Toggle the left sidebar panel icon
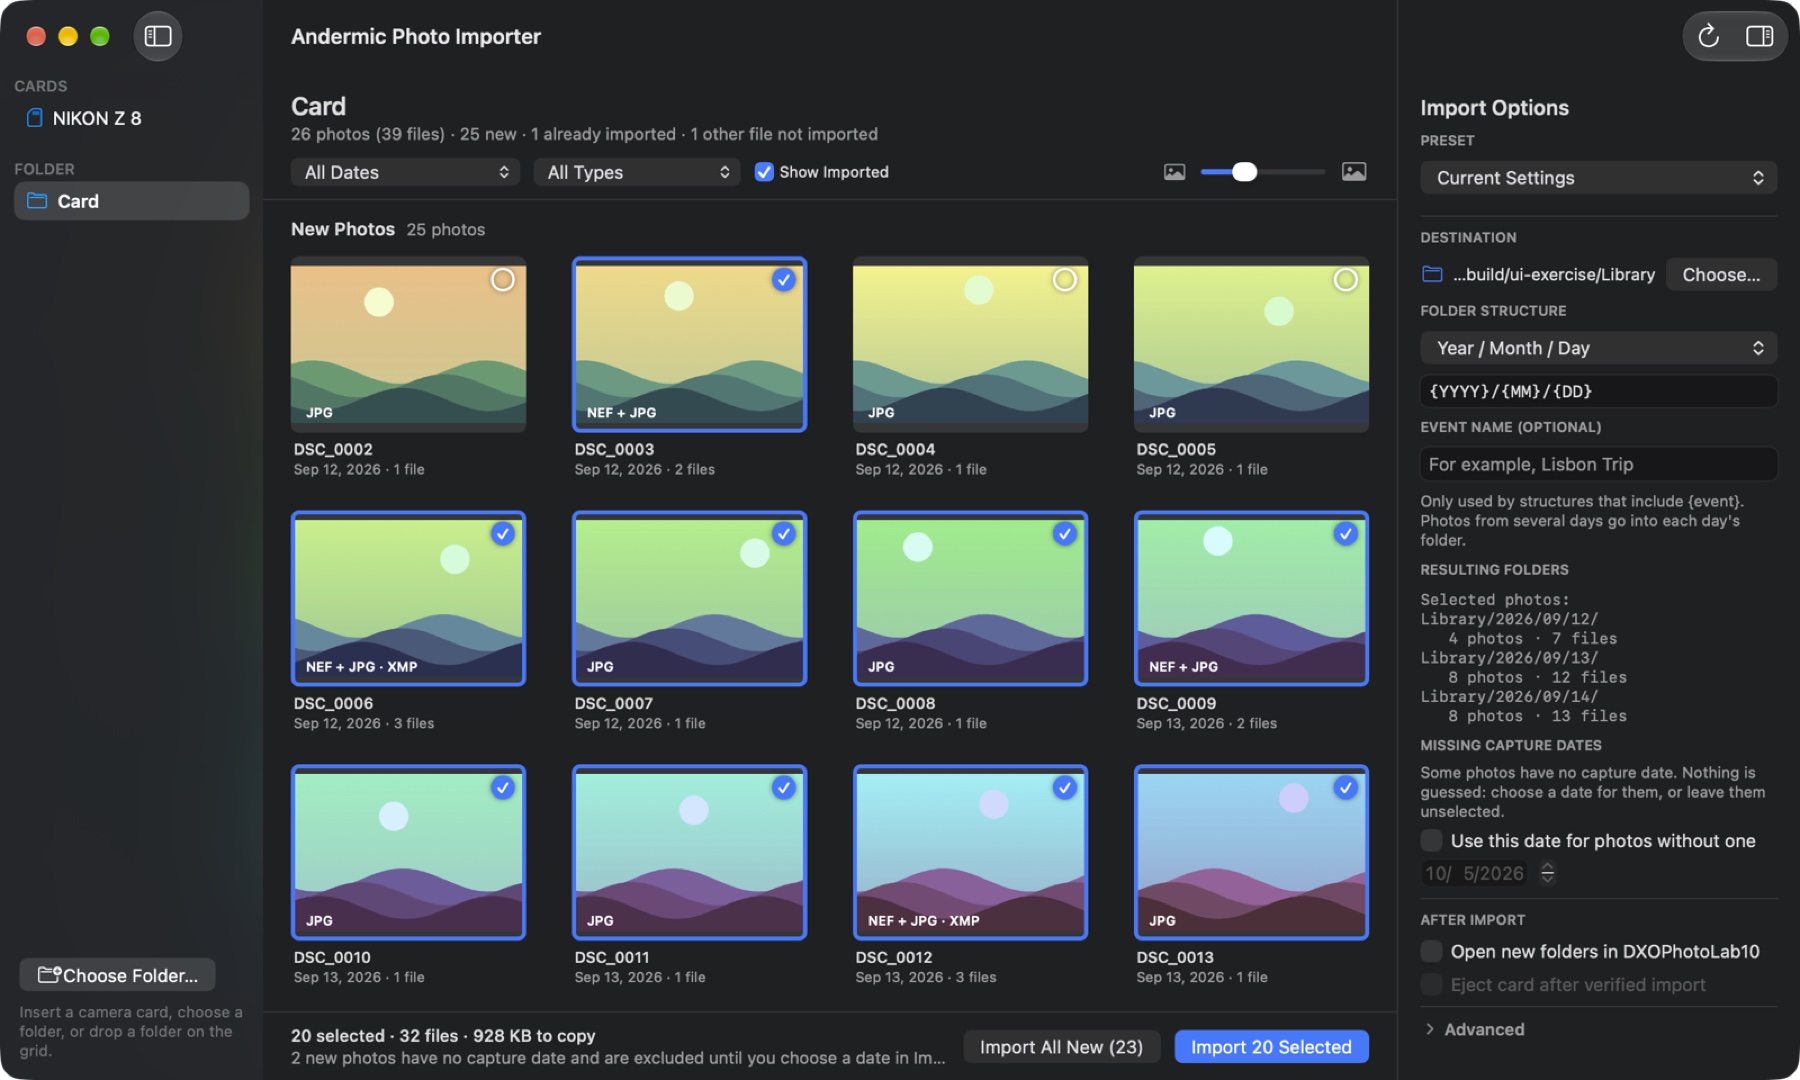The image size is (1800, 1080). point(158,36)
